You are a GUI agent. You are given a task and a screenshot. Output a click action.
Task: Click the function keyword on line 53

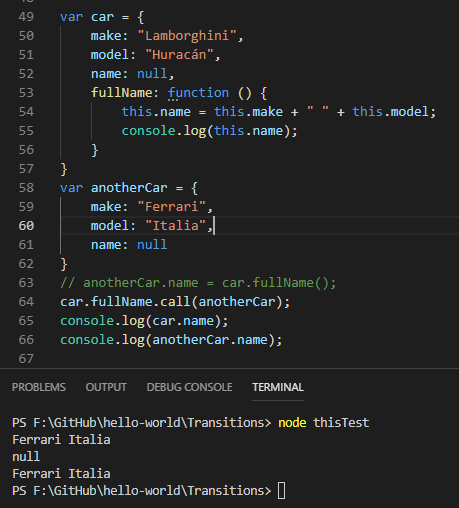coord(198,93)
